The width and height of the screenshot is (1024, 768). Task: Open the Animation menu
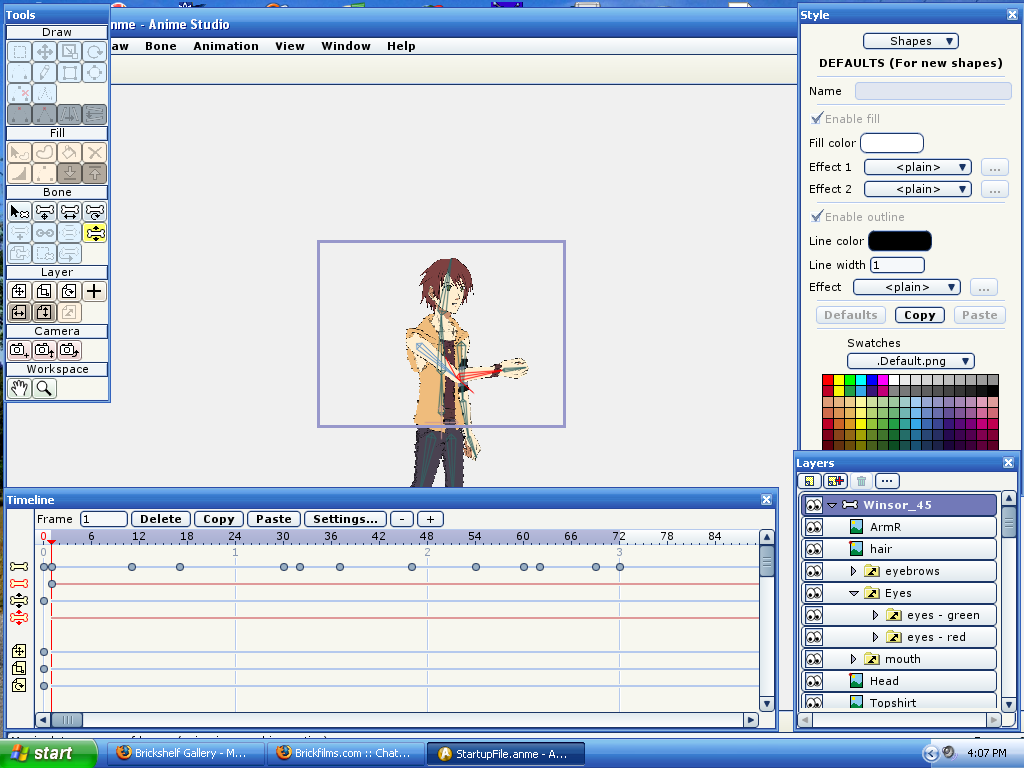tap(226, 46)
